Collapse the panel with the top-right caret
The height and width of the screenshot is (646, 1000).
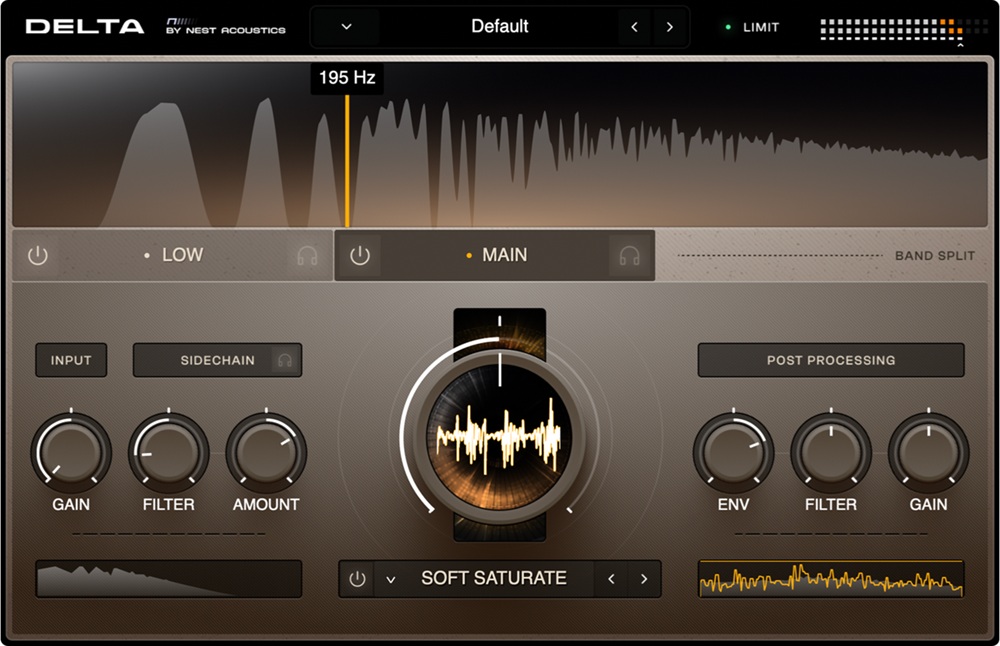[959, 44]
